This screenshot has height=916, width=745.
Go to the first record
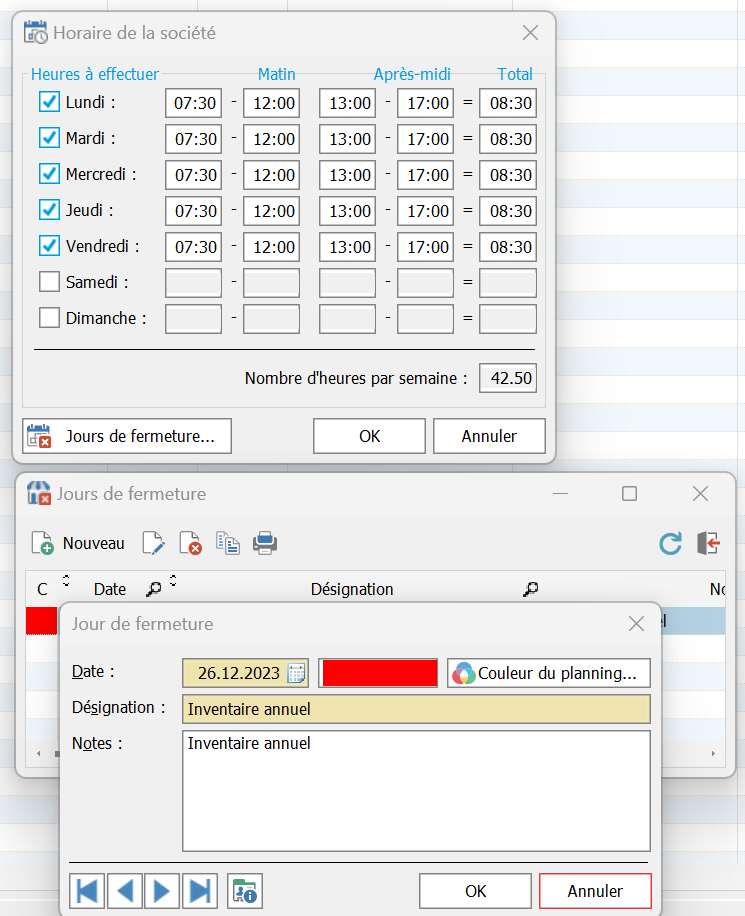coord(87,890)
